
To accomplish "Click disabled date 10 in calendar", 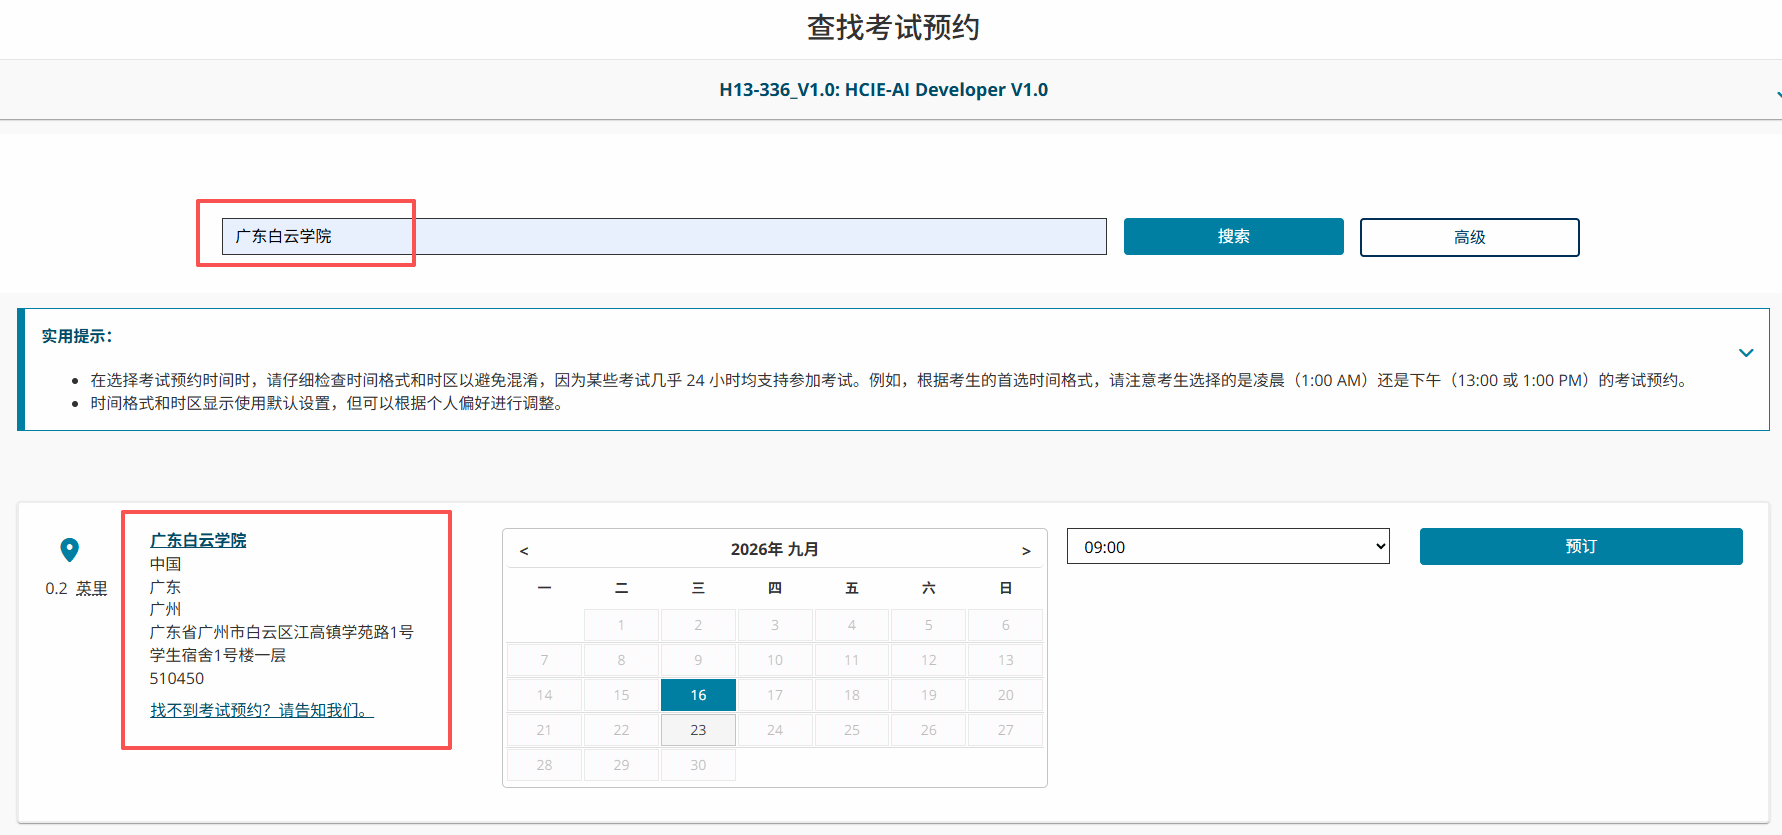I will [x=775, y=660].
